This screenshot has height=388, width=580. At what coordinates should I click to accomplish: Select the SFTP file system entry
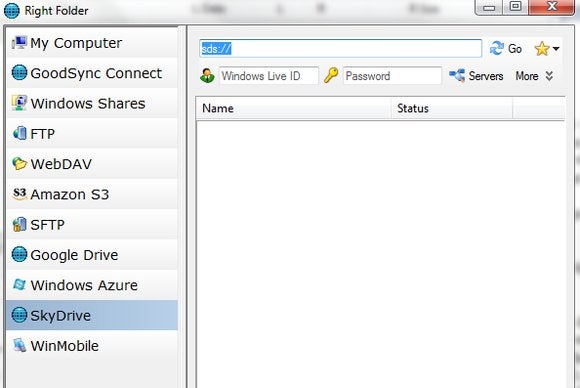click(x=92, y=225)
